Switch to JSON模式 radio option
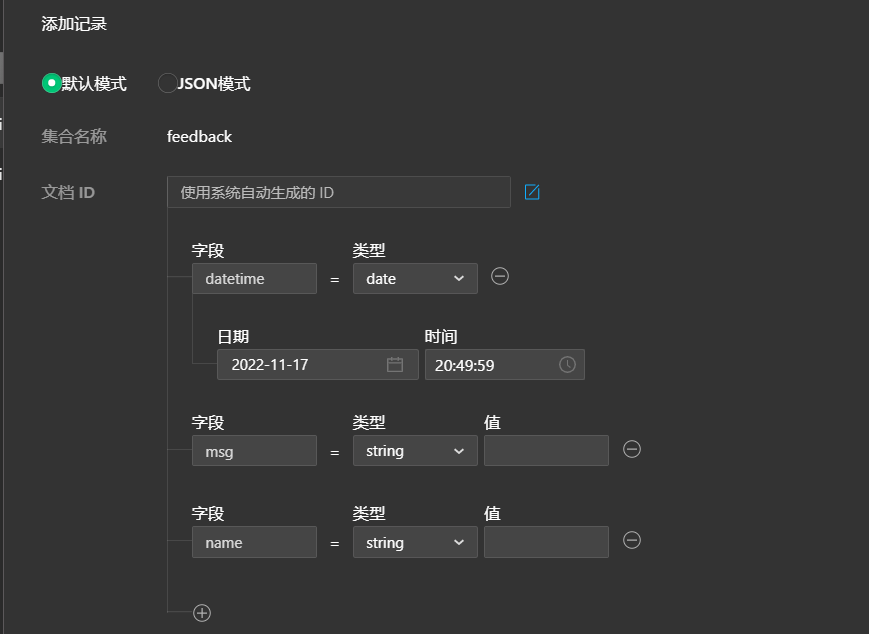This screenshot has width=869, height=634. pos(167,83)
